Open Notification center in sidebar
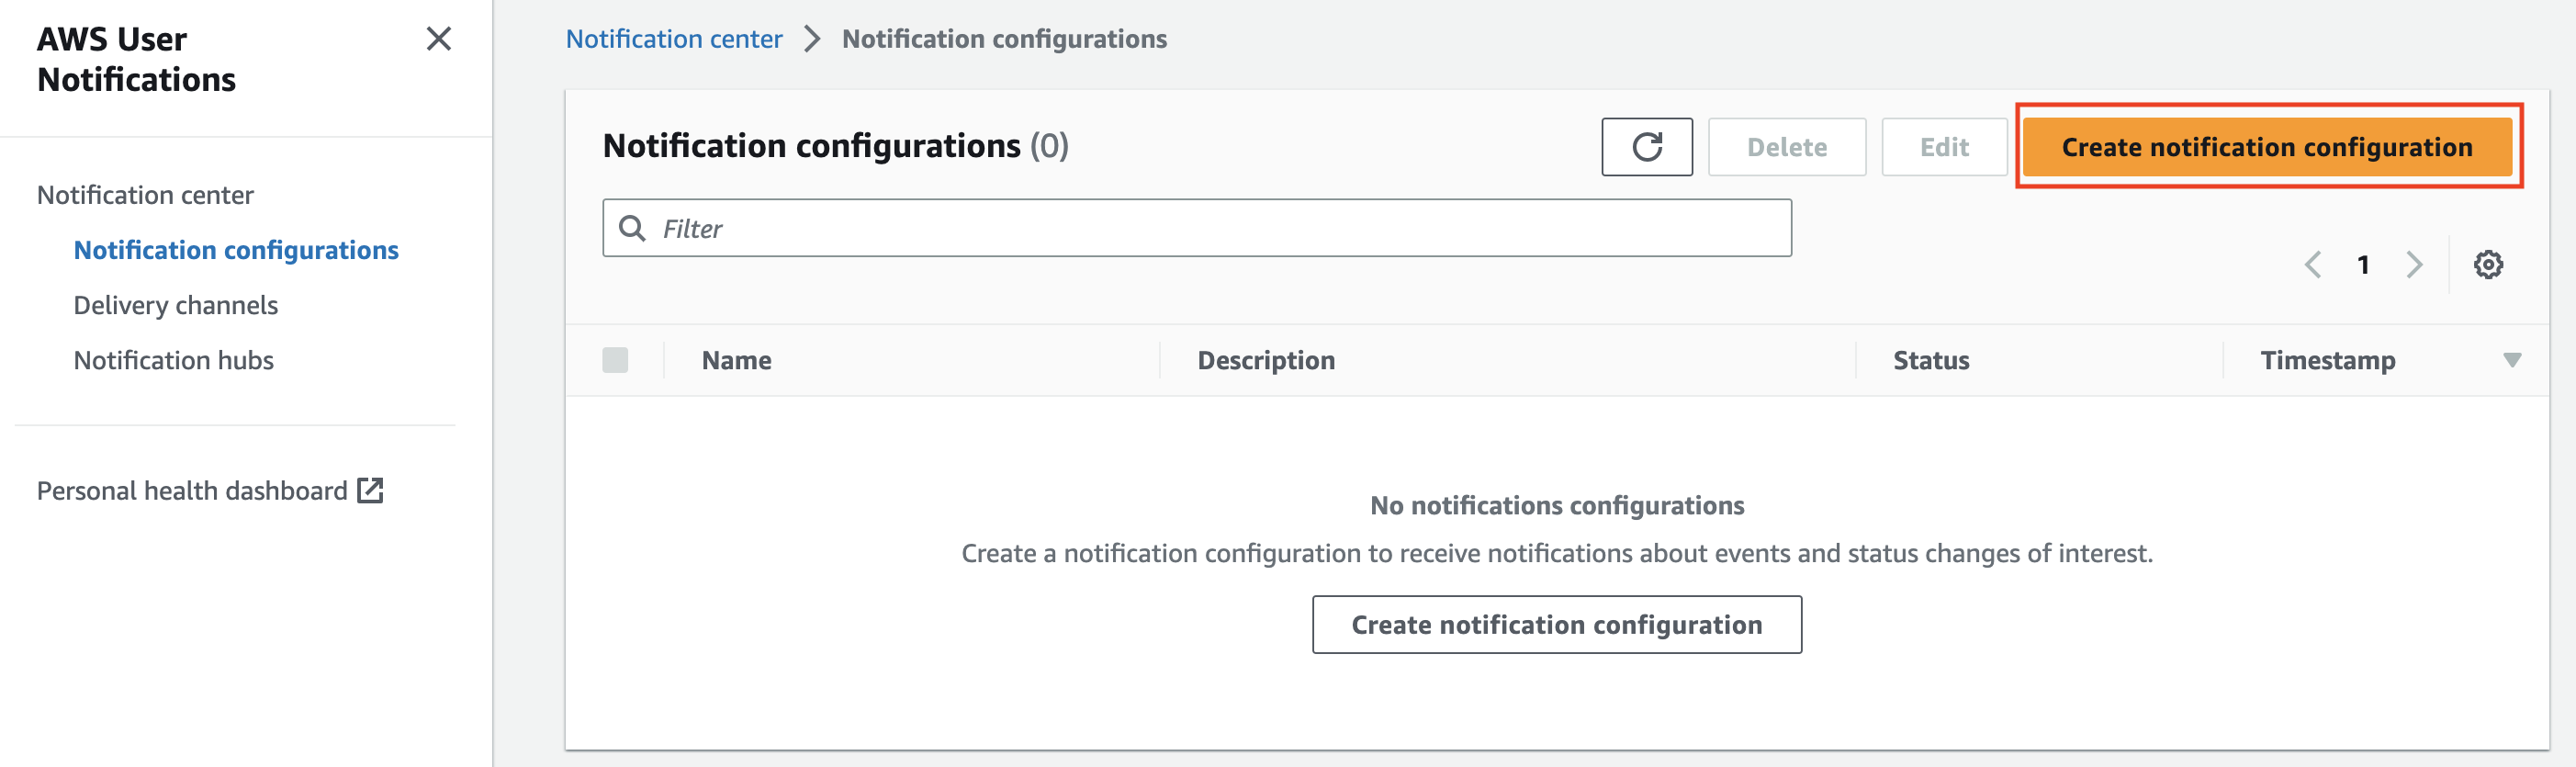 coord(145,195)
